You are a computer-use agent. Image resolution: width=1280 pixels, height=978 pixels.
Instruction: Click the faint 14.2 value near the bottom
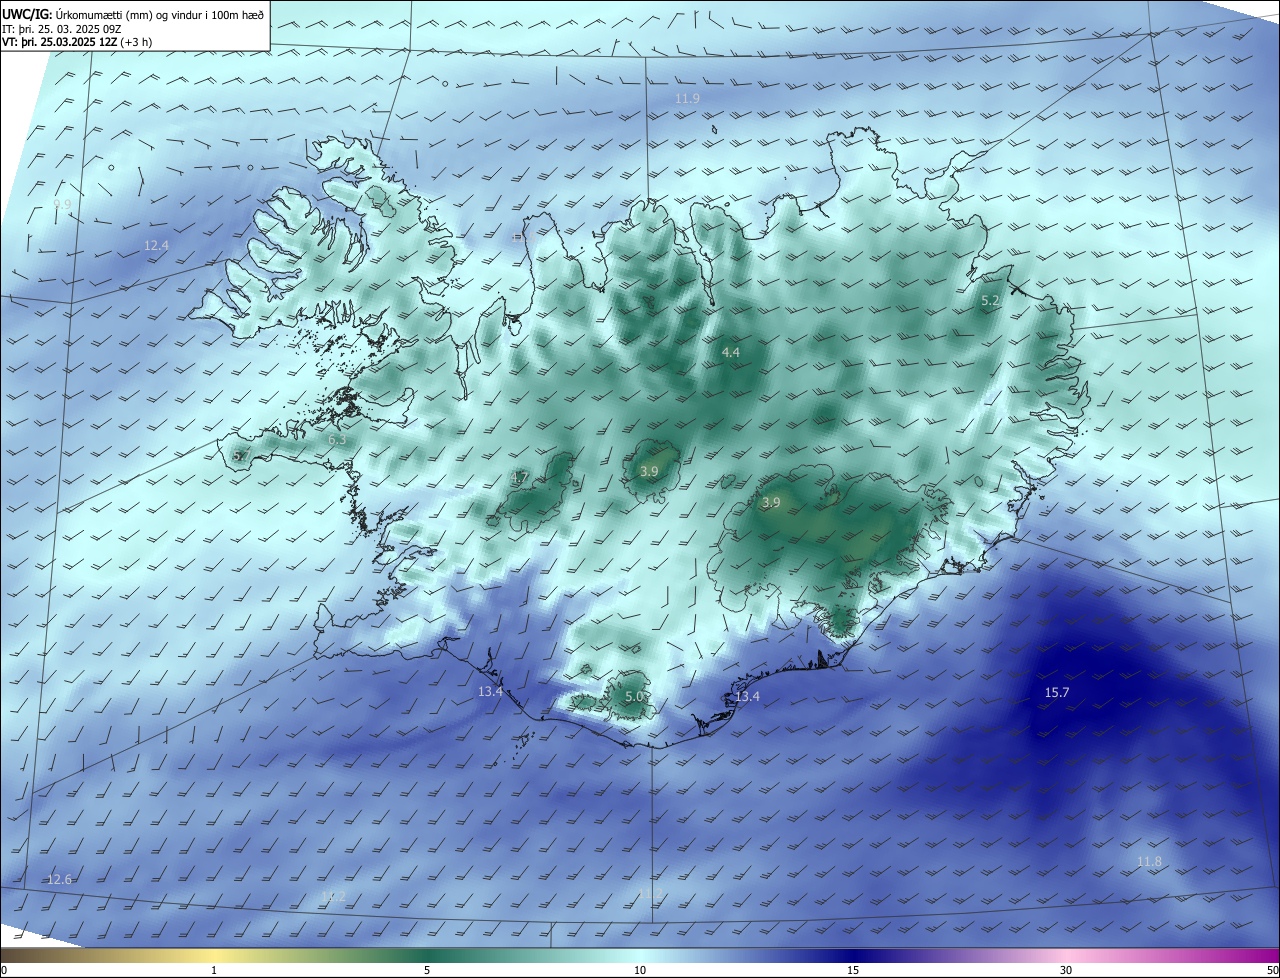point(333,896)
